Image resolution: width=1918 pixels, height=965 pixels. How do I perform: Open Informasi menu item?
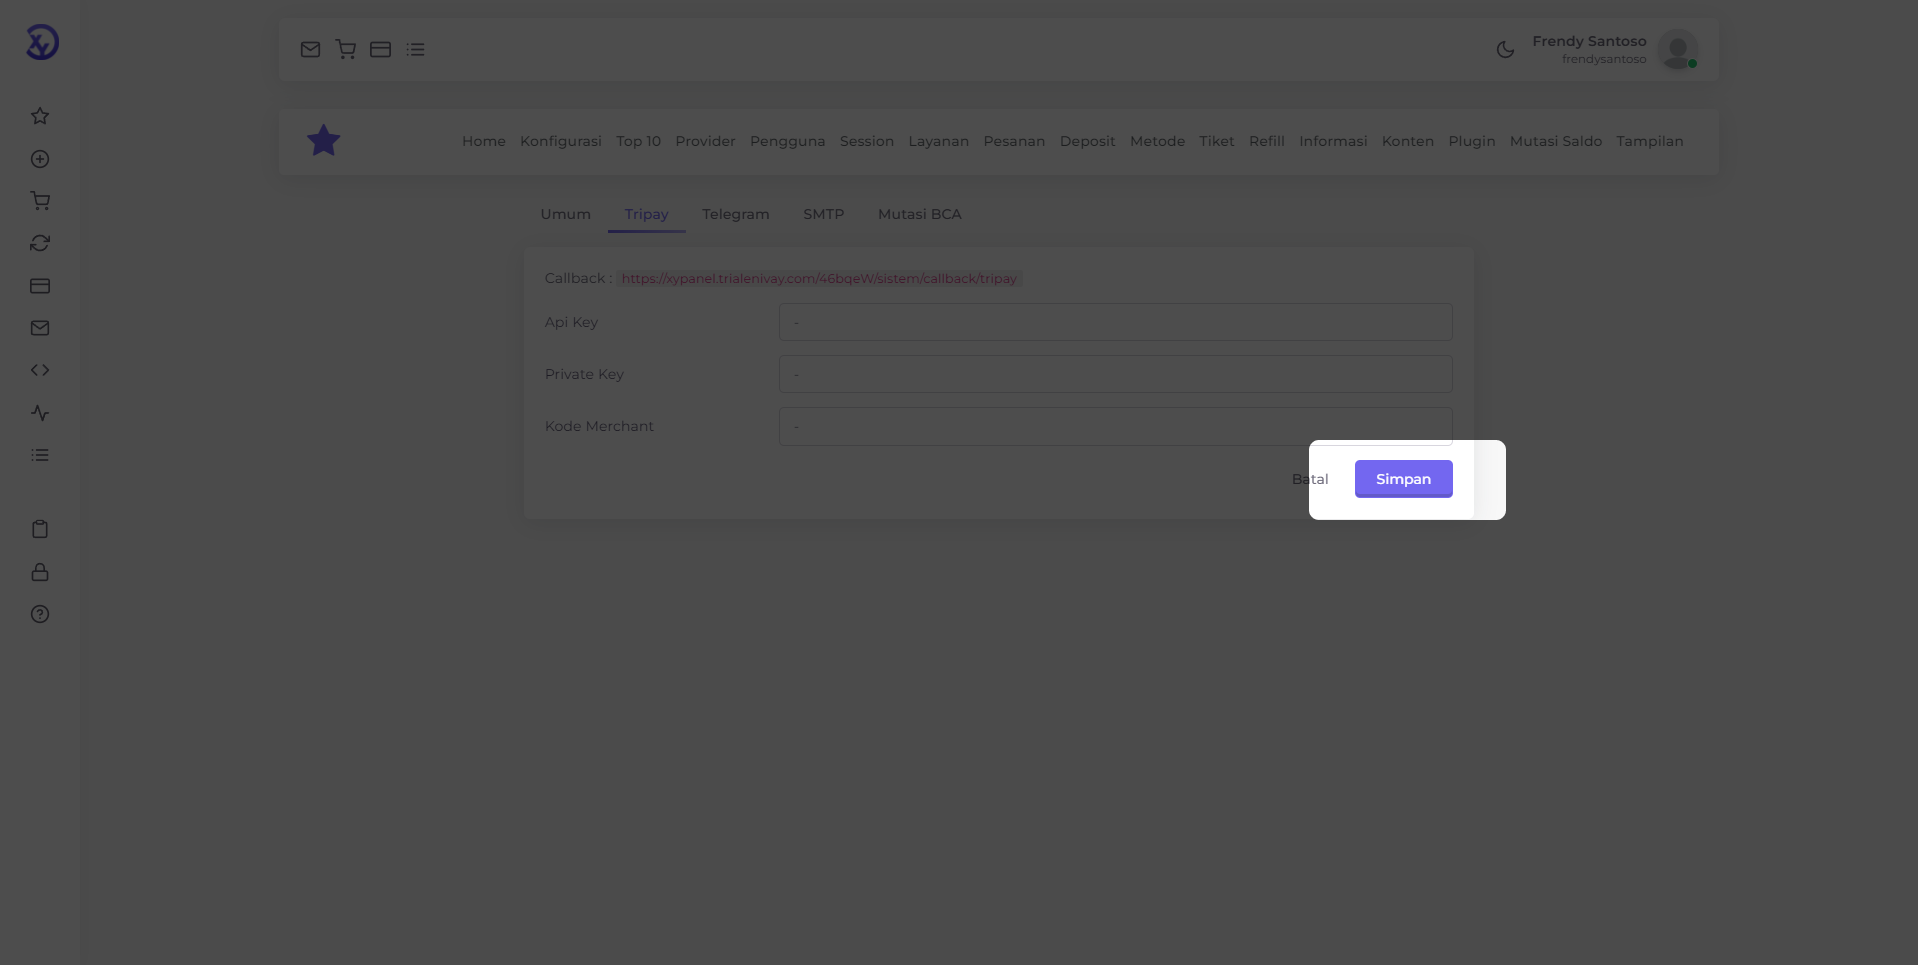coord(1333,141)
